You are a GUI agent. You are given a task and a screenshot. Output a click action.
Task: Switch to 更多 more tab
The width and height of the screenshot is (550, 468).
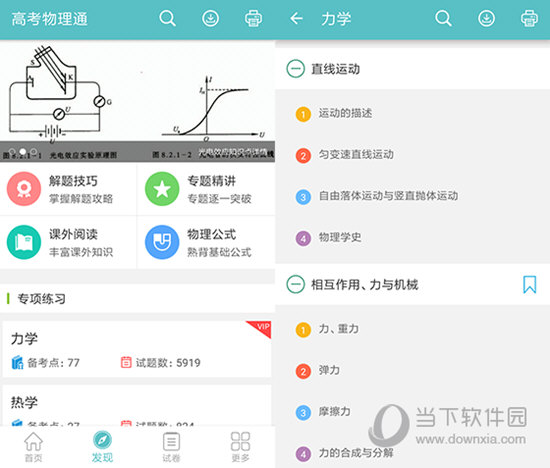[240, 447]
